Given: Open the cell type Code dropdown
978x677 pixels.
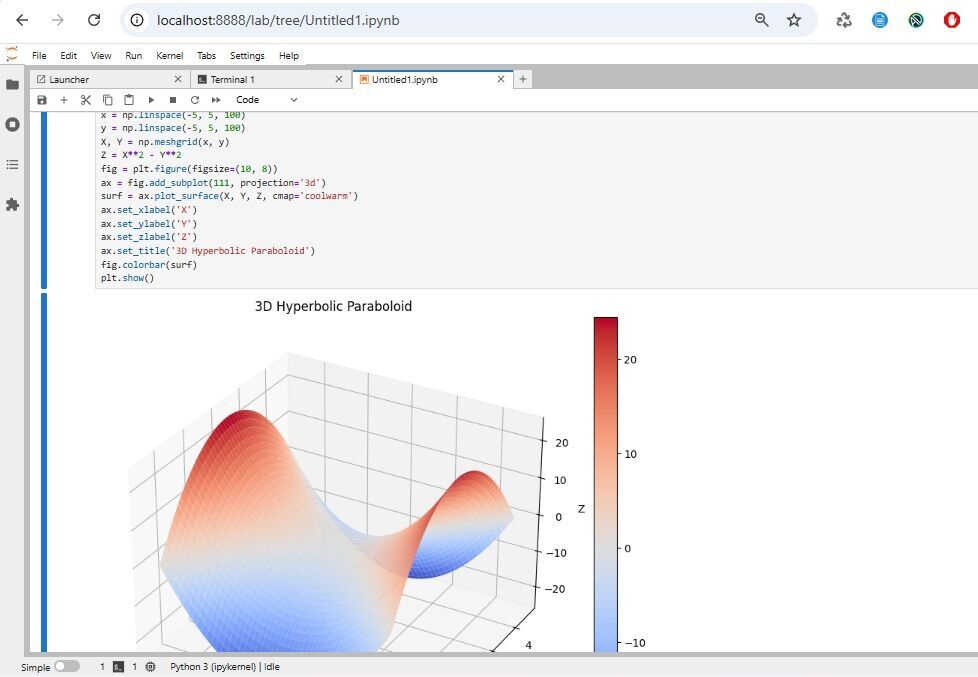Looking at the screenshot, I should (266, 100).
